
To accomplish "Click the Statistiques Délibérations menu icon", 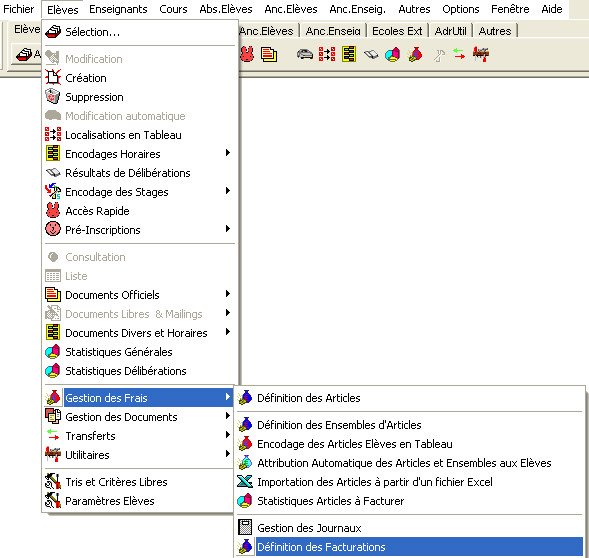I will click(53, 370).
